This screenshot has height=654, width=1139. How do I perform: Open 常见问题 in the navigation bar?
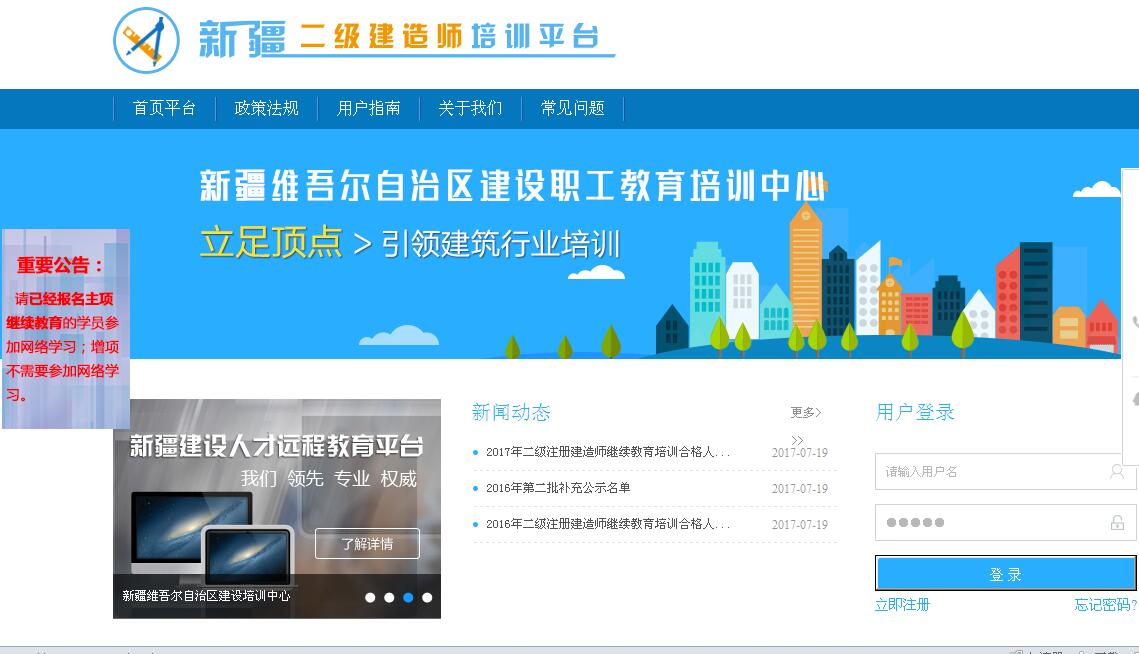[x=573, y=108]
